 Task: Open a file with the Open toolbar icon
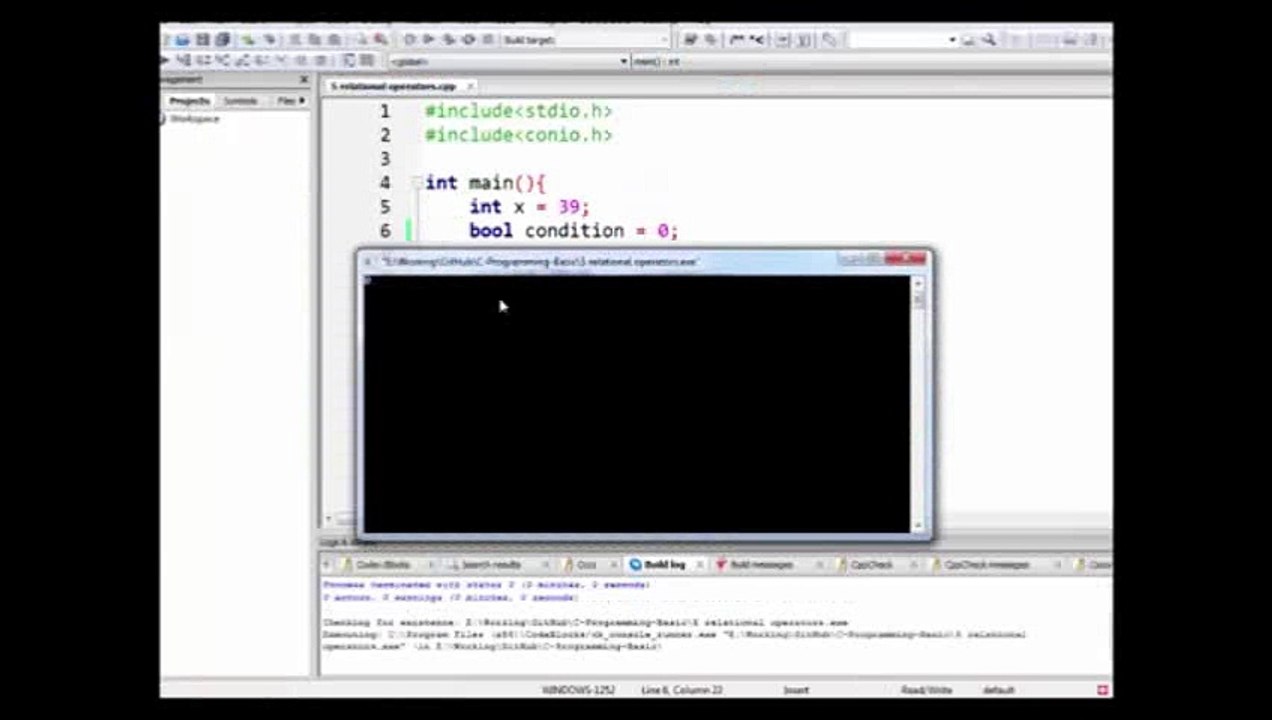[x=183, y=40]
